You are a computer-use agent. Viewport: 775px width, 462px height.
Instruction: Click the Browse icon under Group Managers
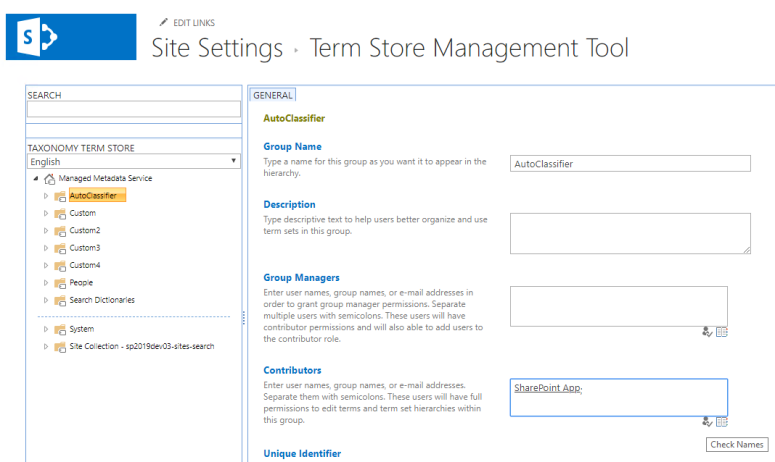(x=721, y=333)
